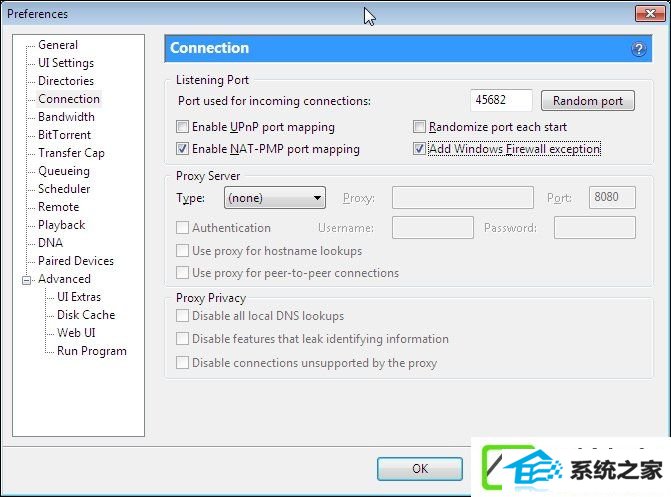The image size is (671, 497).
Task: Toggle the Authentication checkbox
Action: pos(182,227)
